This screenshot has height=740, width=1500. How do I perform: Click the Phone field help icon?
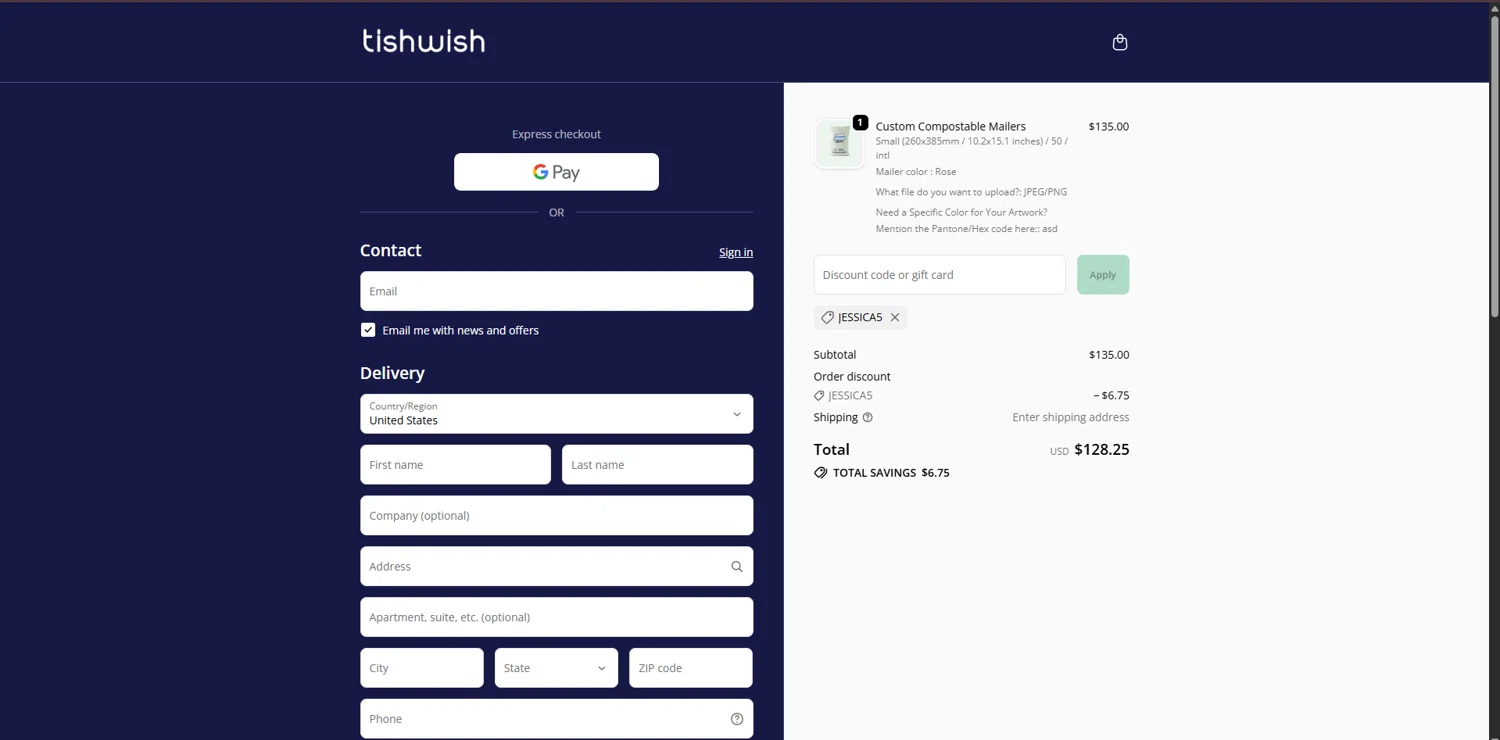tap(737, 719)
